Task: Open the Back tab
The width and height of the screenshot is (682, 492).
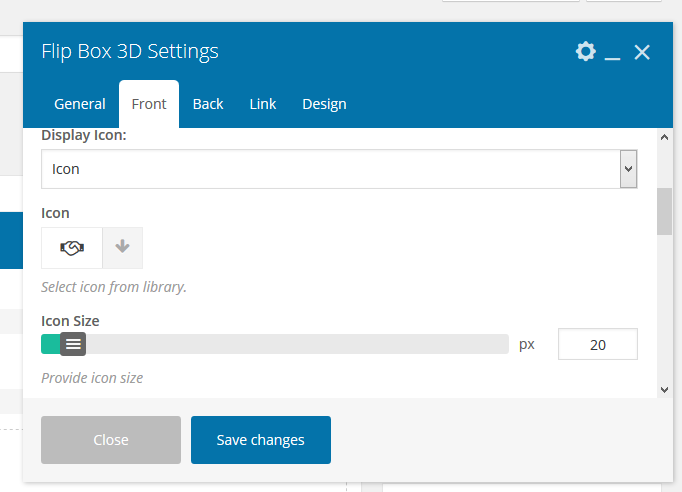Action: point(208,104)
